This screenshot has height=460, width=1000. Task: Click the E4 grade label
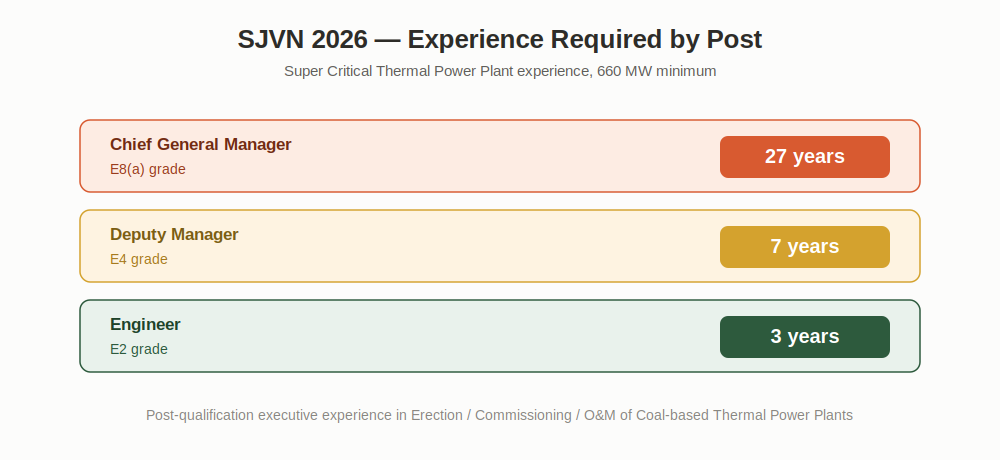tap(139, 259)
